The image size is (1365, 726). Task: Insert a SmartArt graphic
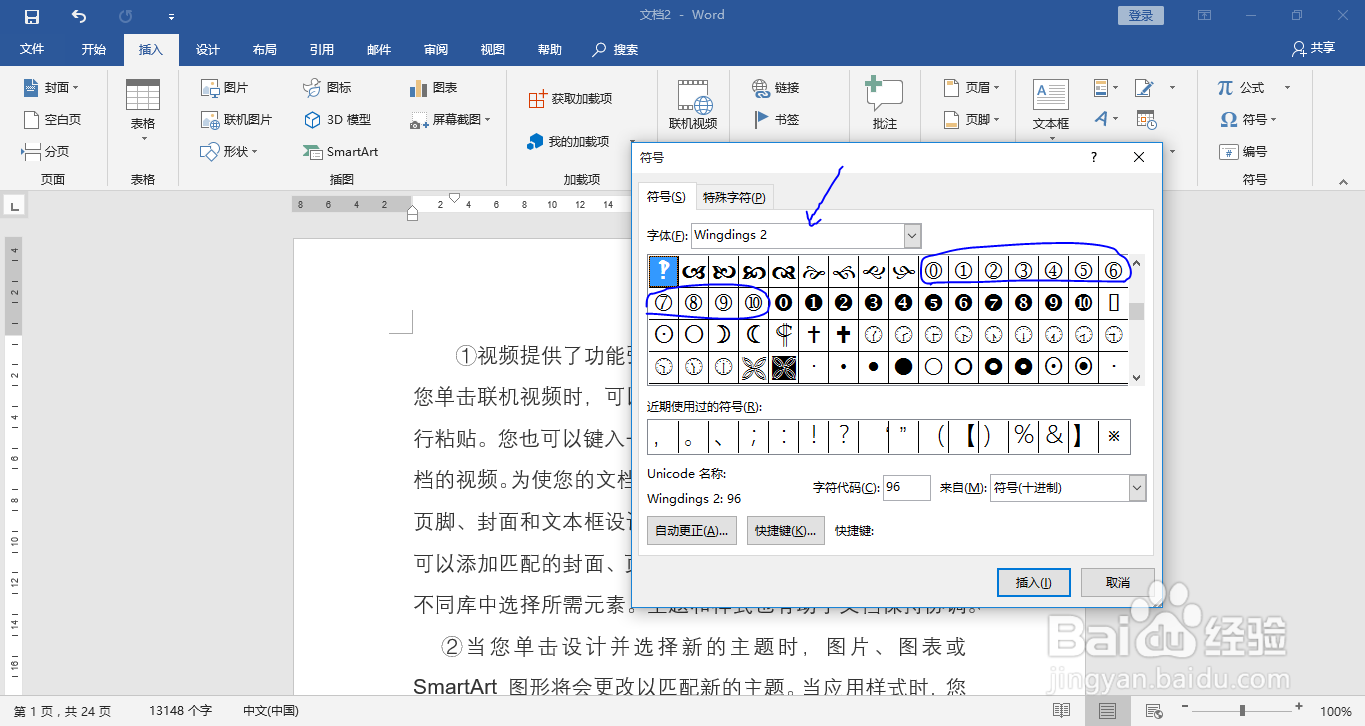pyautogui.click(x=340, y=152)
